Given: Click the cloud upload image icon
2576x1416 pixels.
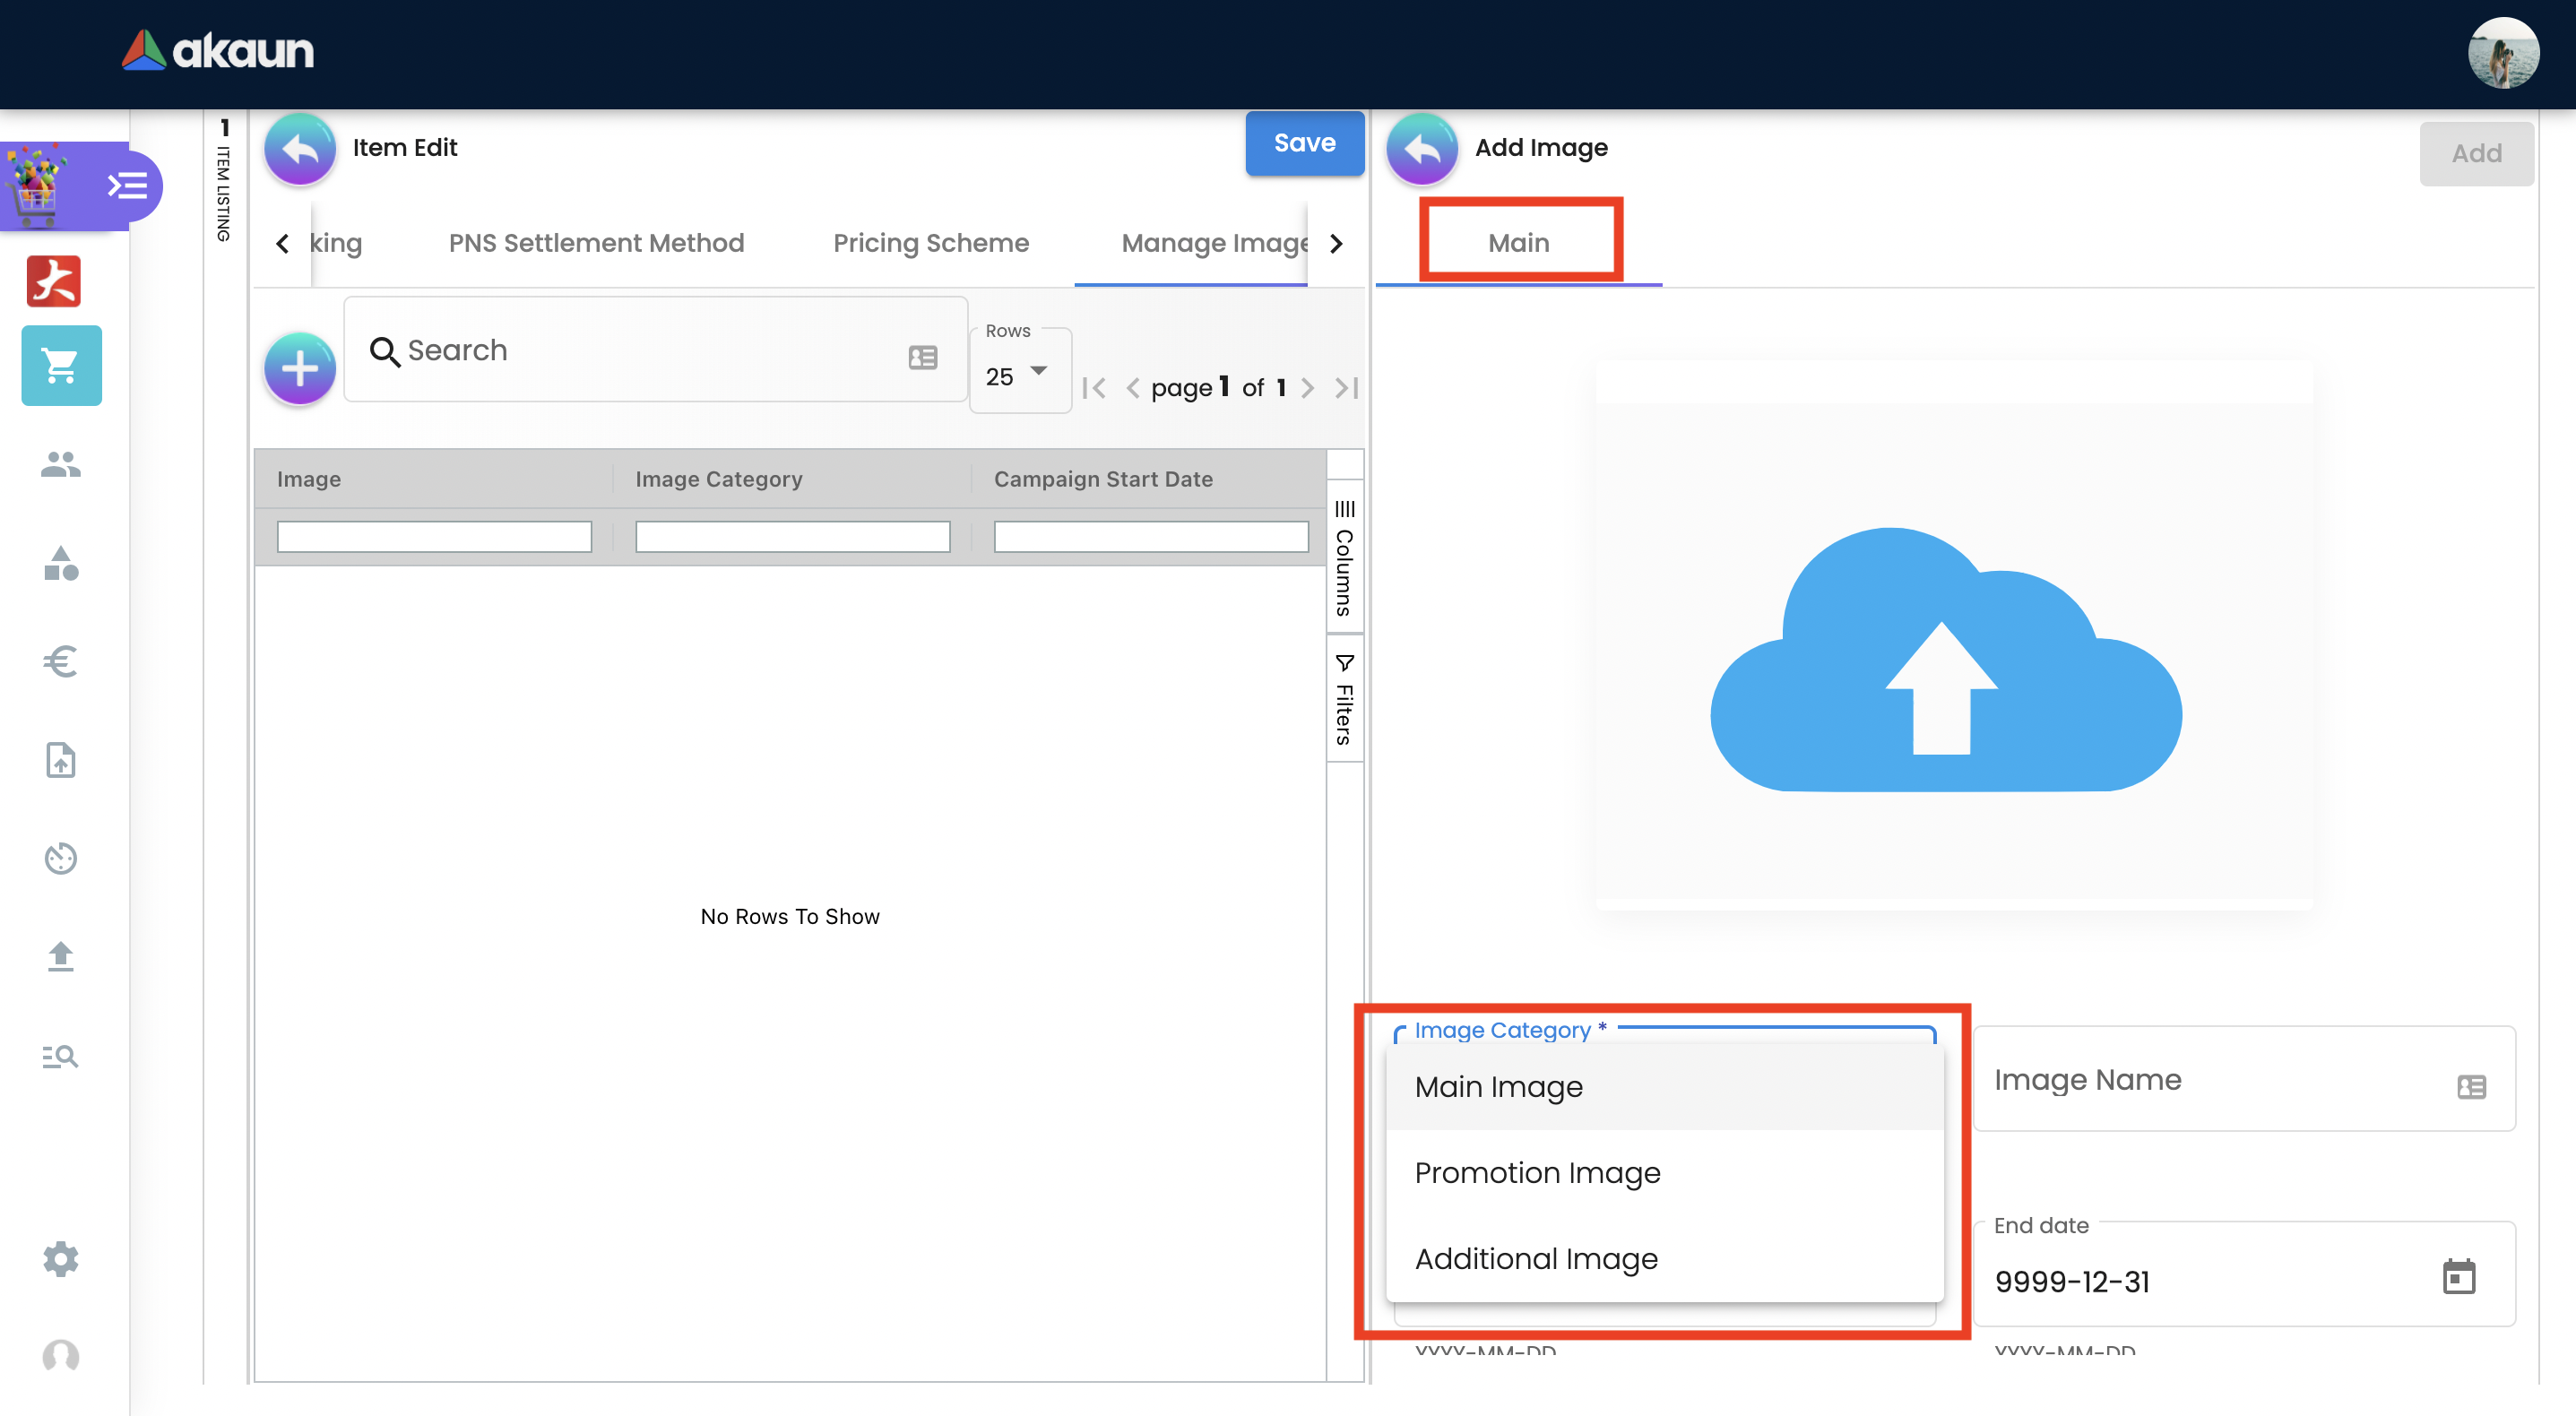Looking at the screenshot, I should (x=1945, y=660).
